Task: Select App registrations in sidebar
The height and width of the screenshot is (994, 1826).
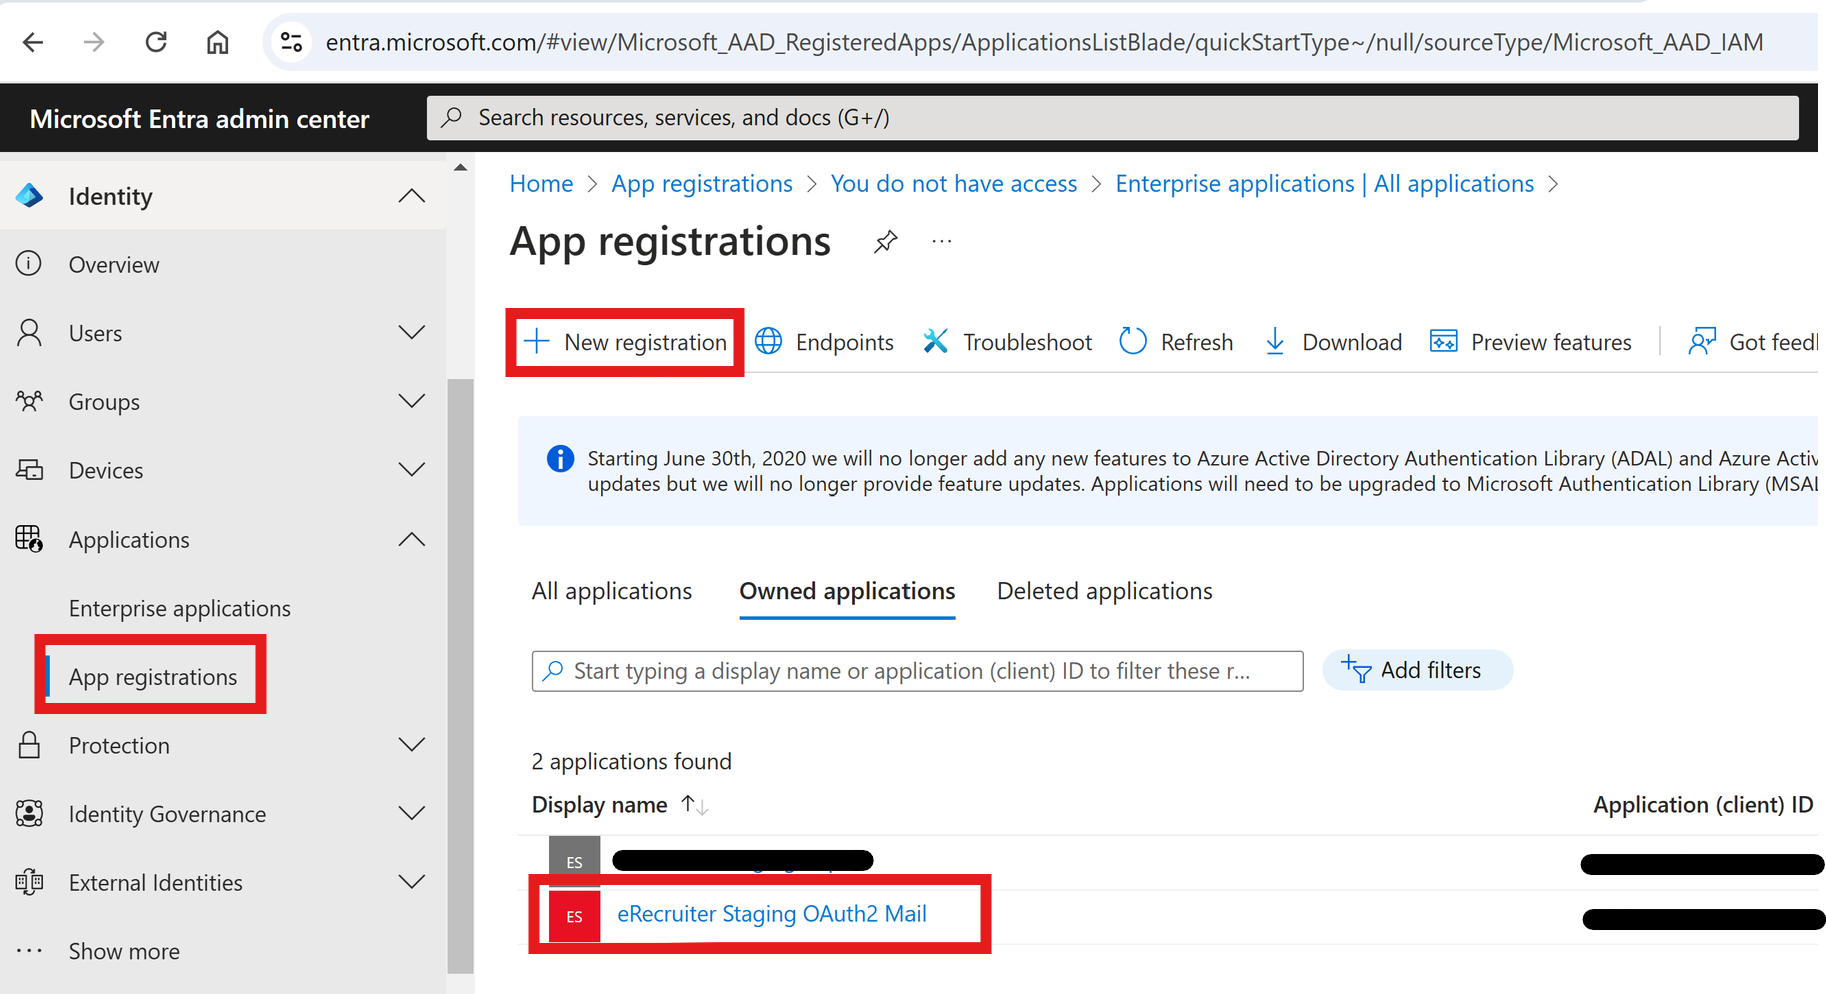Action: 153,677
